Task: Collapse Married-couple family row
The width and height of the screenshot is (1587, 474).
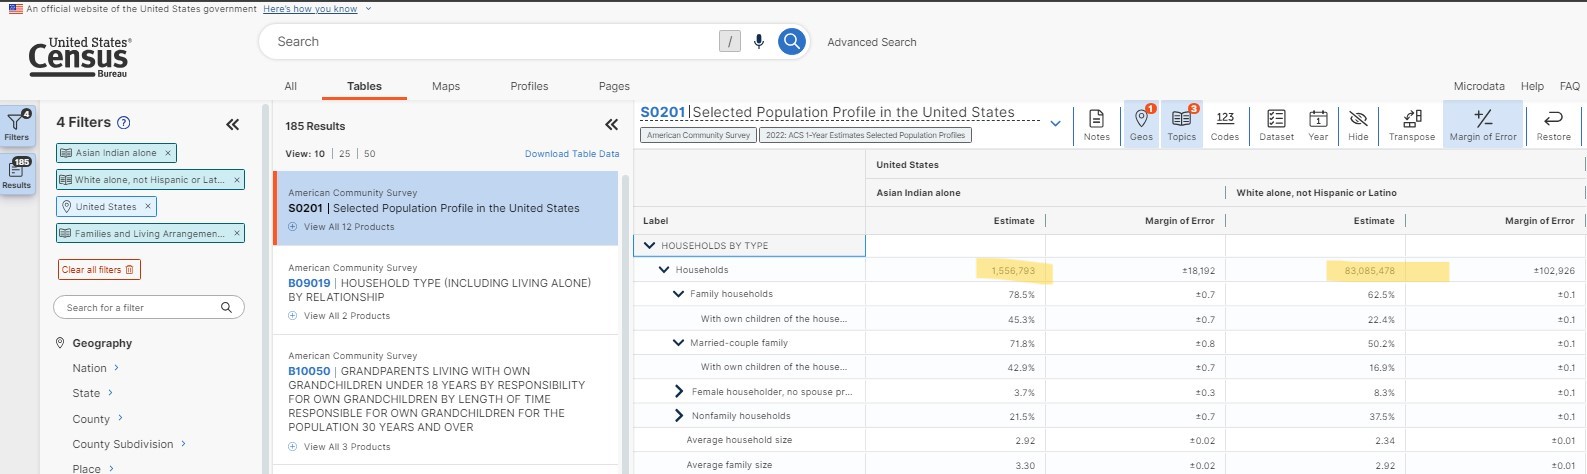Action: [x=679, y=343]
